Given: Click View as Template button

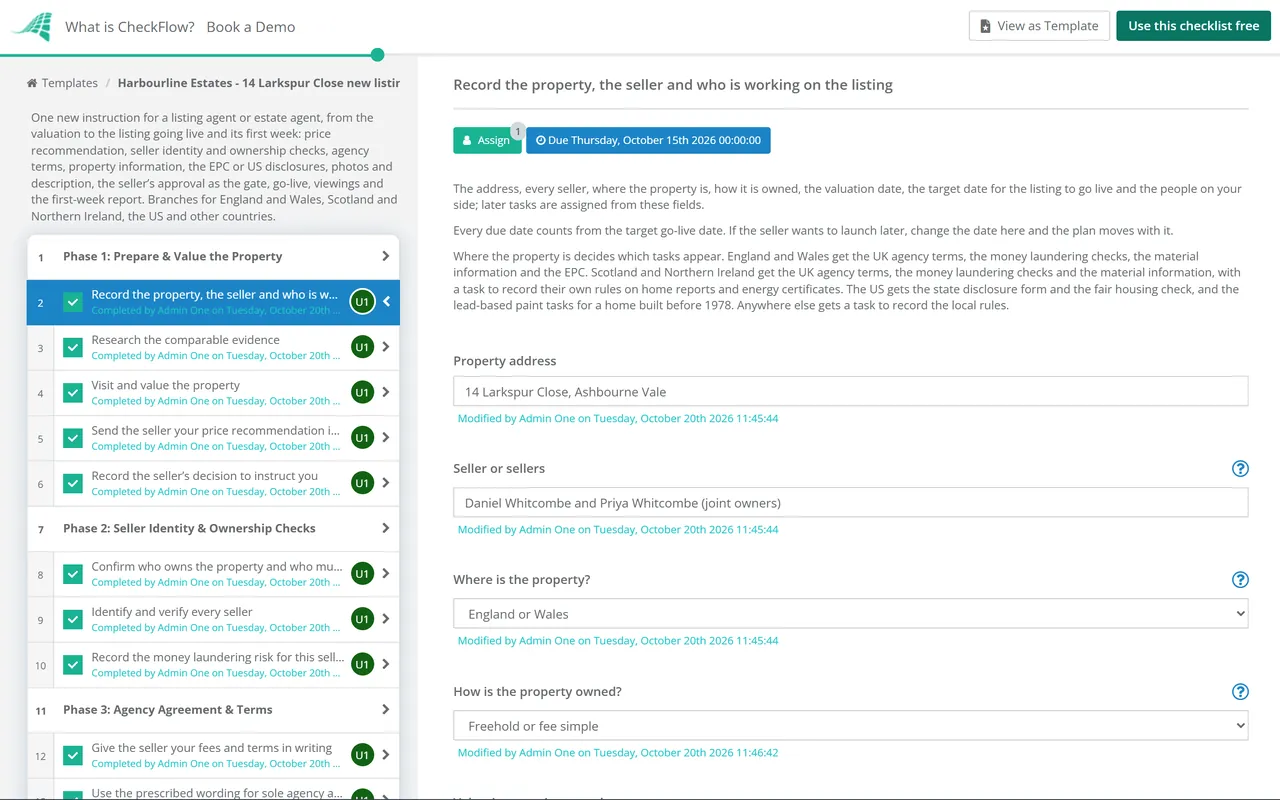Looking at the screenshot, I should 1039,26.
